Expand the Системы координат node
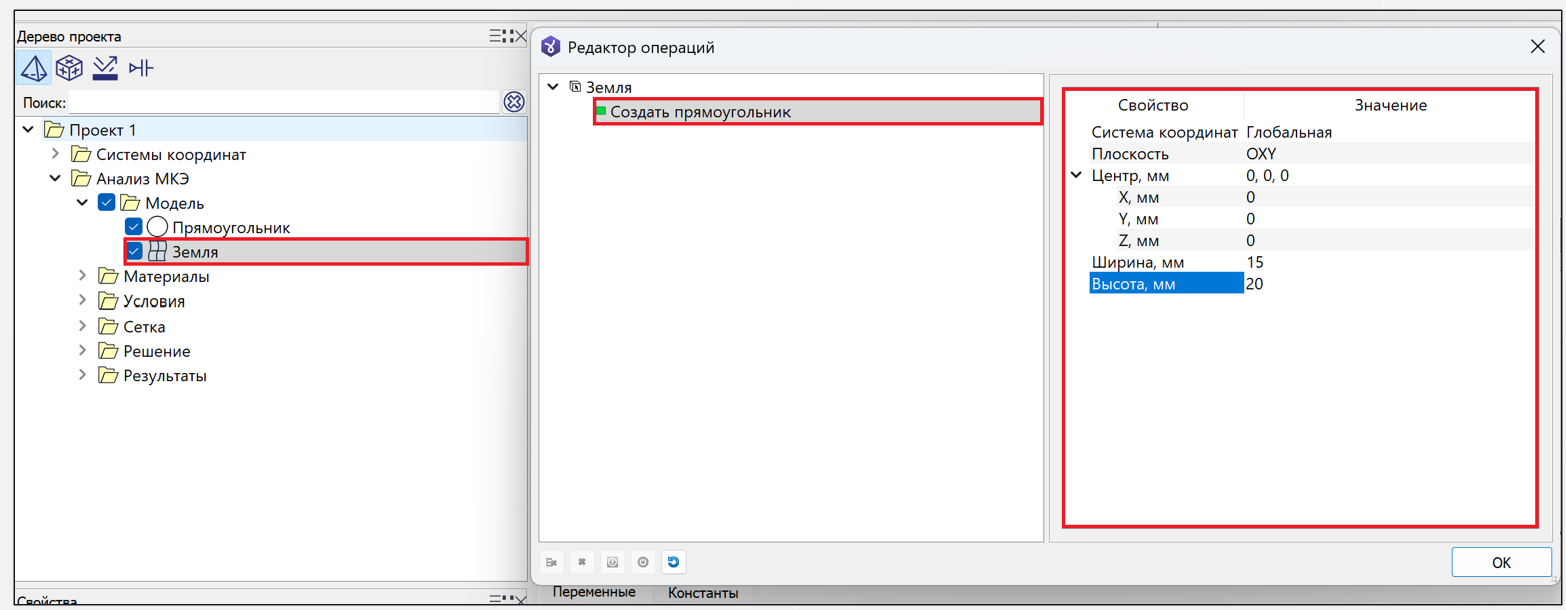The width and height of the screenshot is (1566, 610). click(56, 154)
